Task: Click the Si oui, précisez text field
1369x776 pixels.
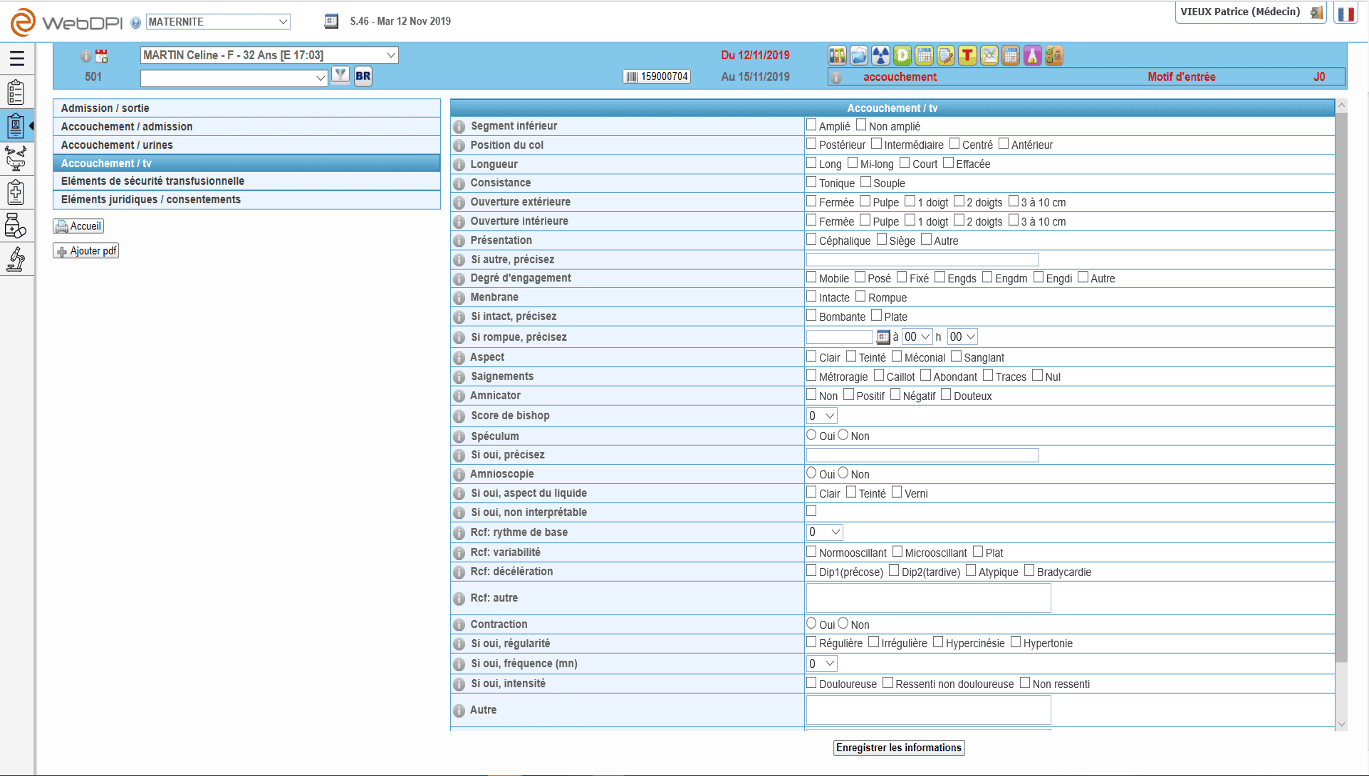Action: point(922,455)
